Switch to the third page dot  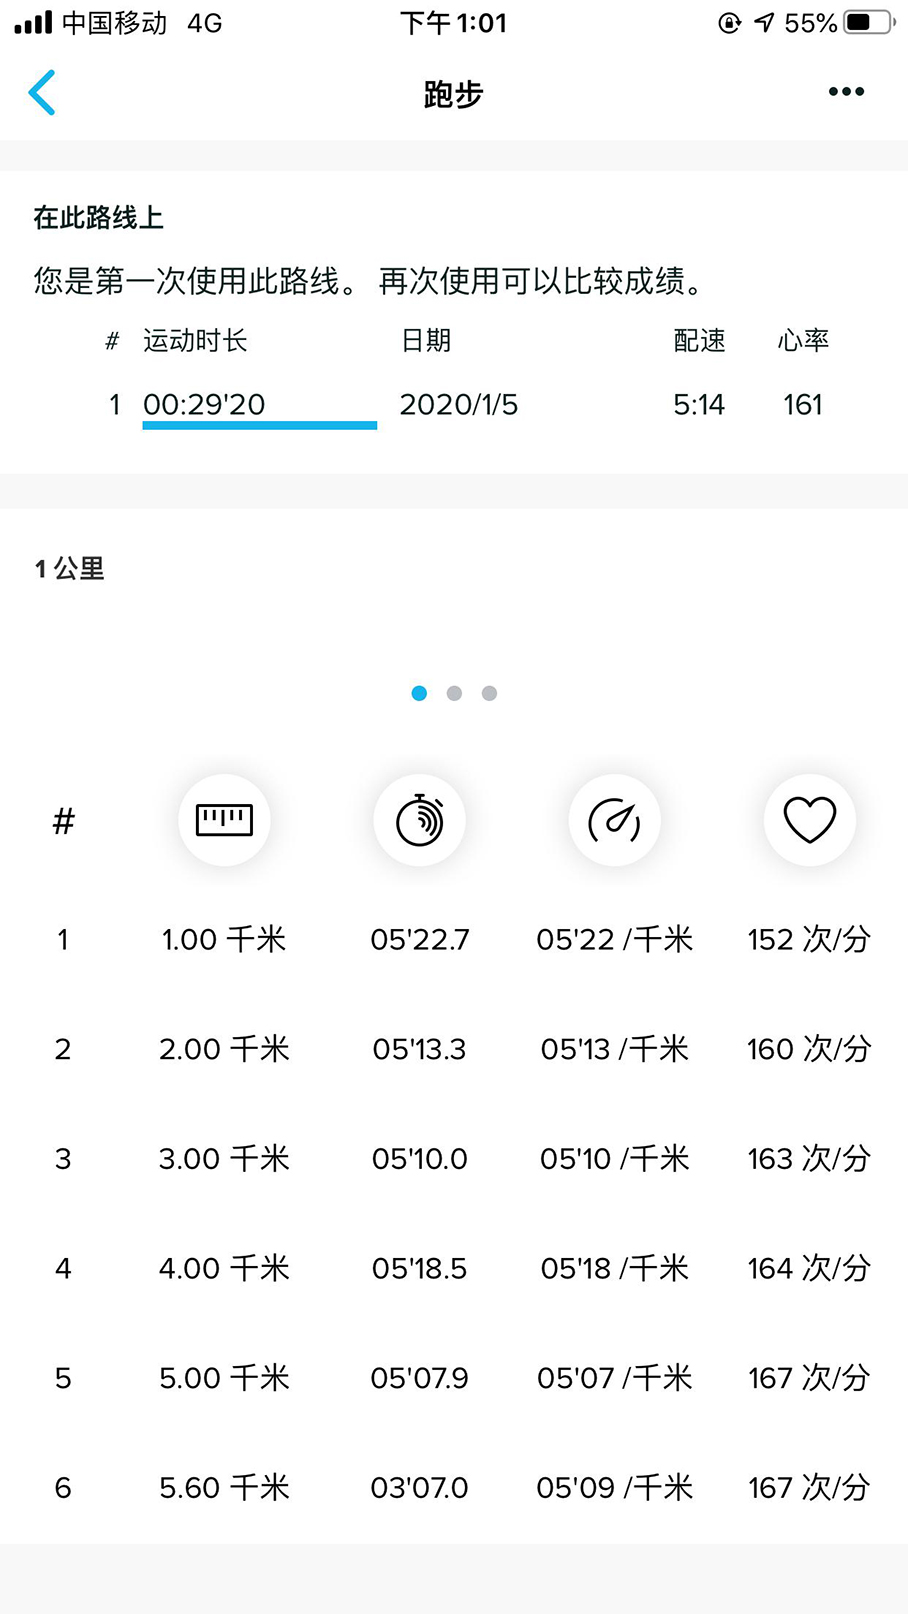(x=489, y=693)
